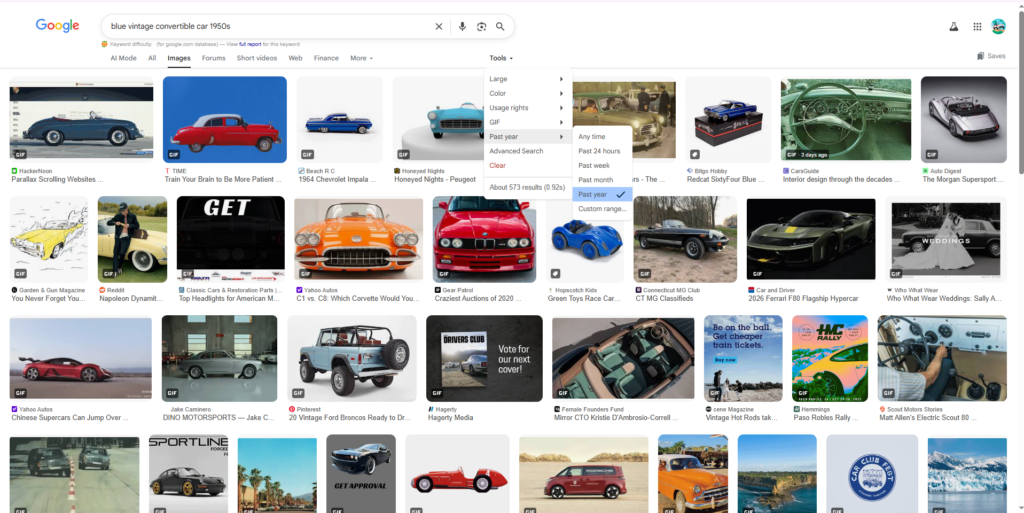Open Search Labs flask icon
The image size is (1024, 513).
(954, 27)
